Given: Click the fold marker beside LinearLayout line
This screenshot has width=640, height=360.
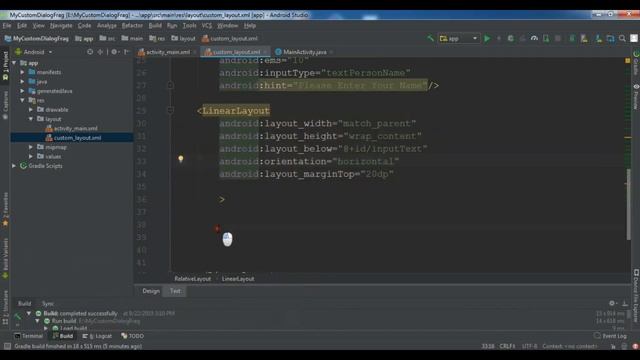Looking at the screenshot, I should [x=171, y=110].
